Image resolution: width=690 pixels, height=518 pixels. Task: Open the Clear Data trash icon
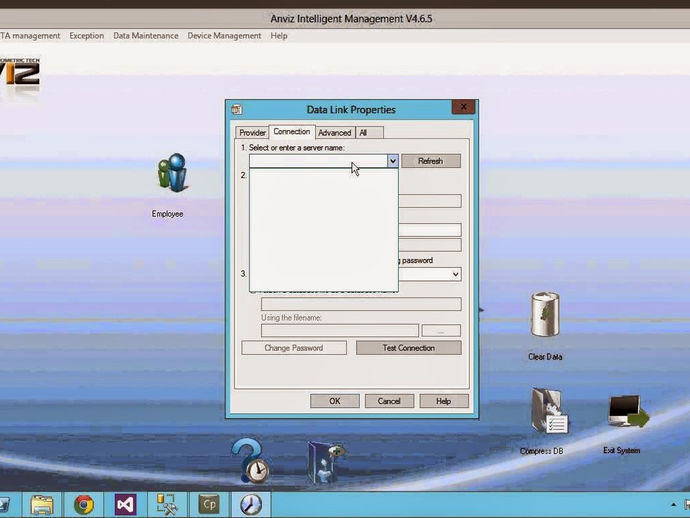click(545, 314)
